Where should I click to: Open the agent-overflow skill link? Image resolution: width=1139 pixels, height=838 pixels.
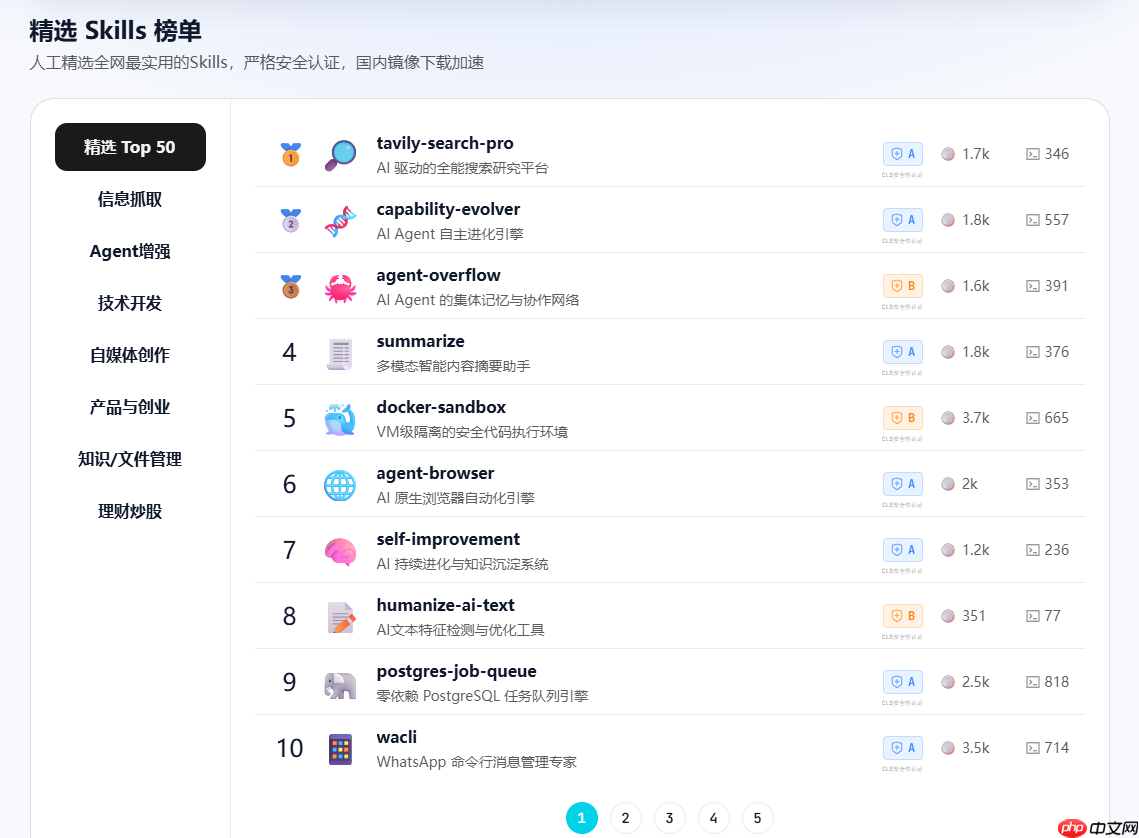click(x=438, y=276)
